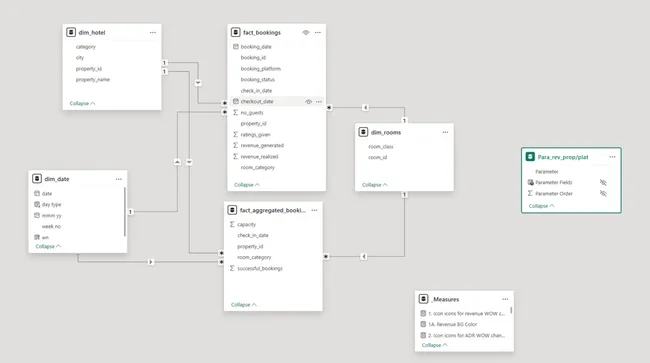Image resolution: width=650 pixels, height=363 pixels.
Task: Select the dim_hotel relationship arrow near fact_bookings
Action: coord(198,83)
